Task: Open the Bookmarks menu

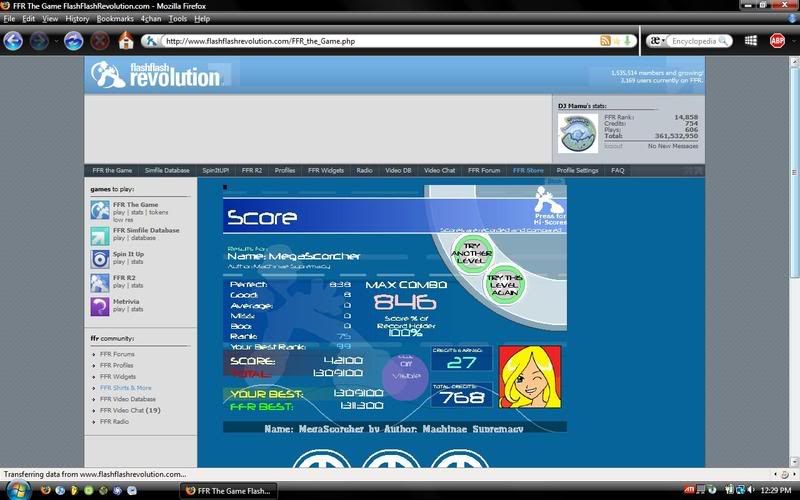Action: click(x=115, y=19)
